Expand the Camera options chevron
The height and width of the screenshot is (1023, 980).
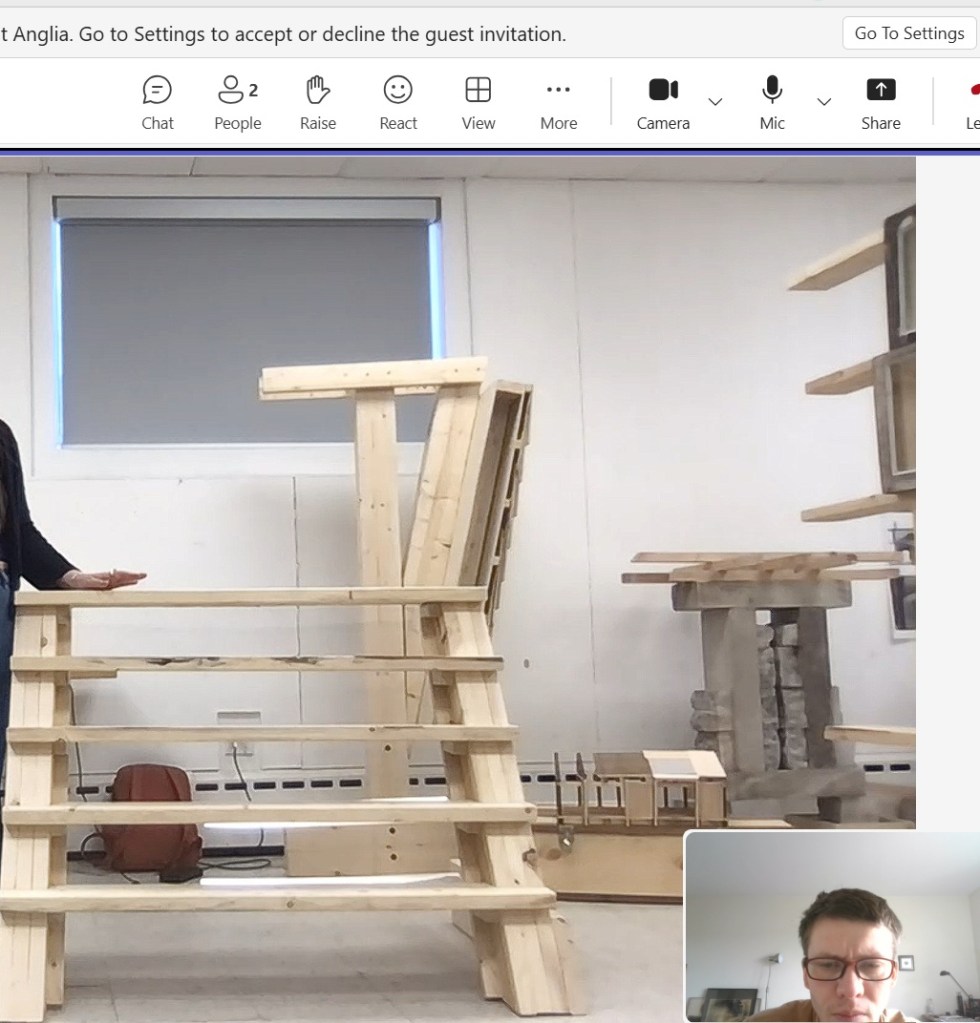click(715, 101)
